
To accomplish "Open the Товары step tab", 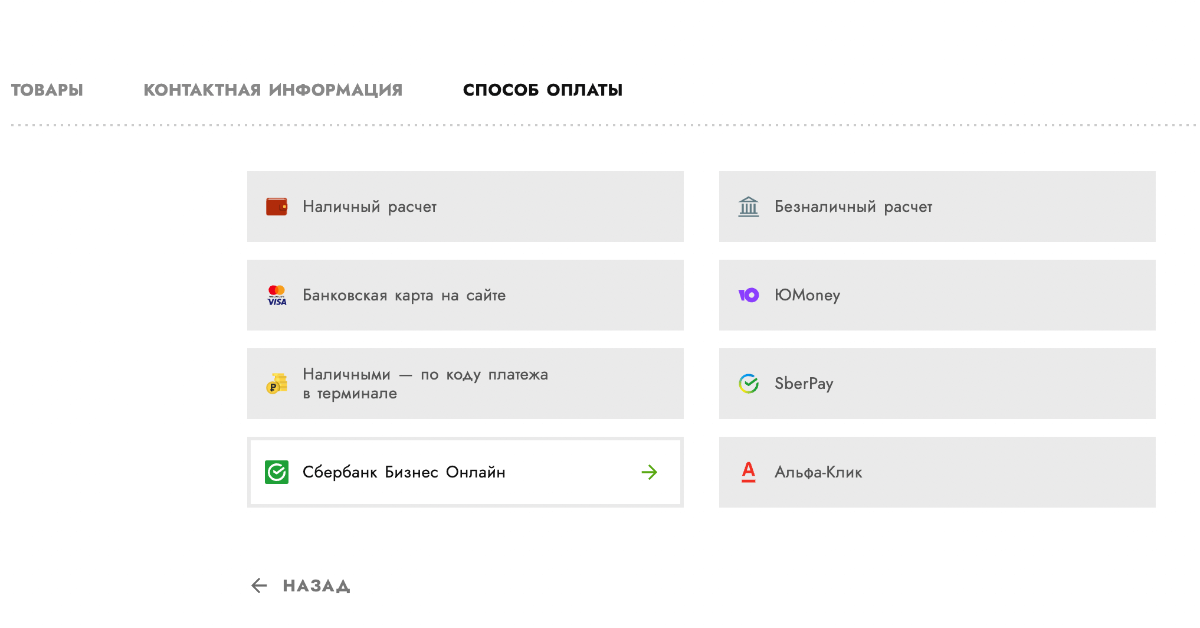I will 47,90.
